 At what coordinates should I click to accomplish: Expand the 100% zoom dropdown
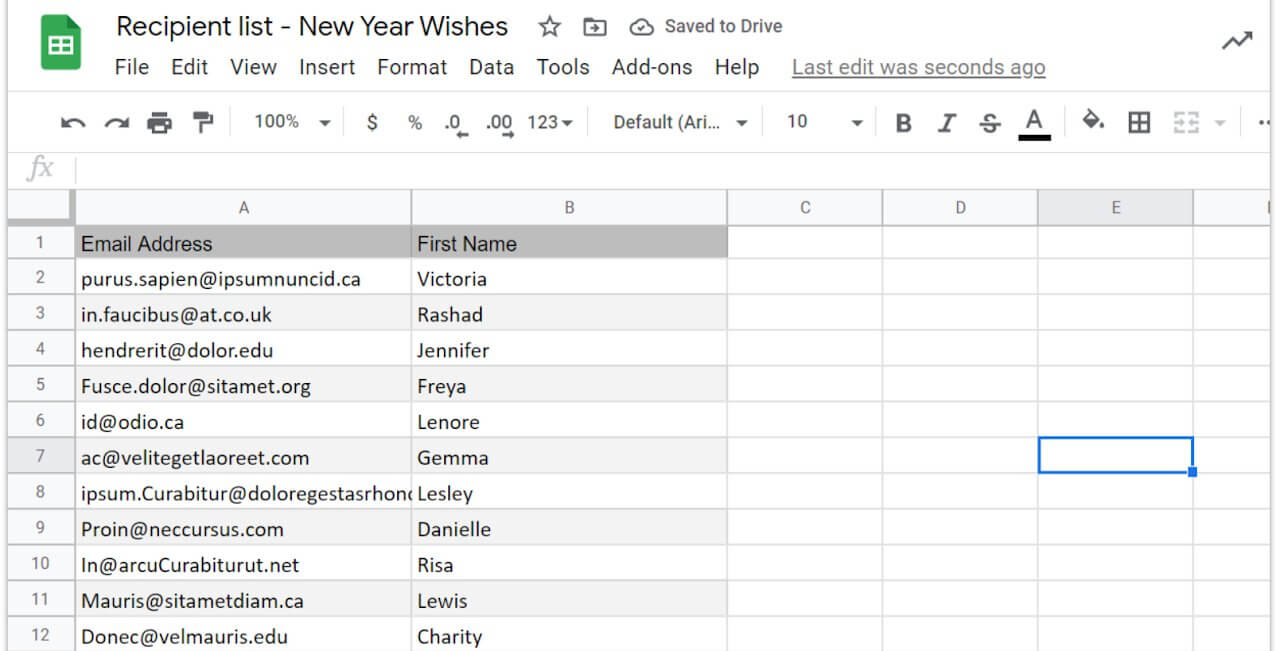pos(291,122)
